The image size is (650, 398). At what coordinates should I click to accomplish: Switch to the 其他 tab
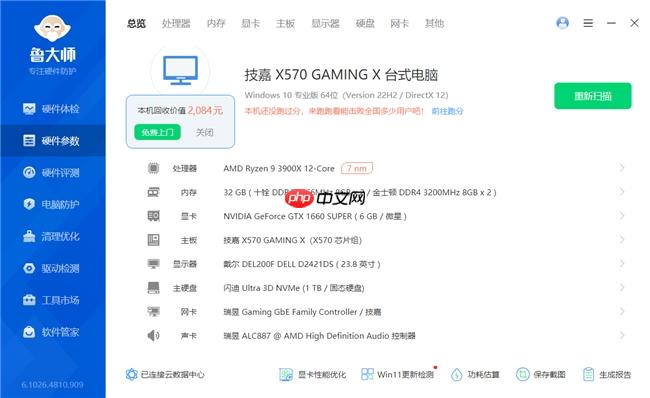(x=434, y=24)
